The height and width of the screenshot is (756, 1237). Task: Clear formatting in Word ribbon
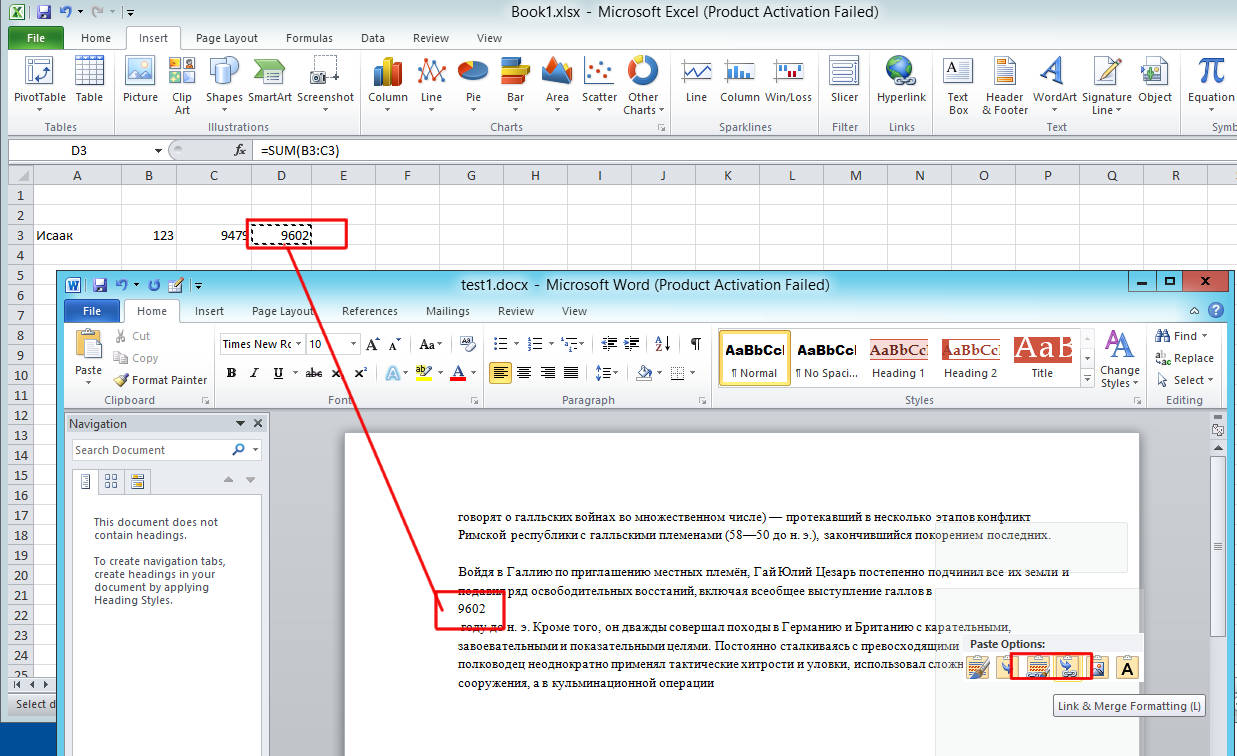click(x=468, y=344)
